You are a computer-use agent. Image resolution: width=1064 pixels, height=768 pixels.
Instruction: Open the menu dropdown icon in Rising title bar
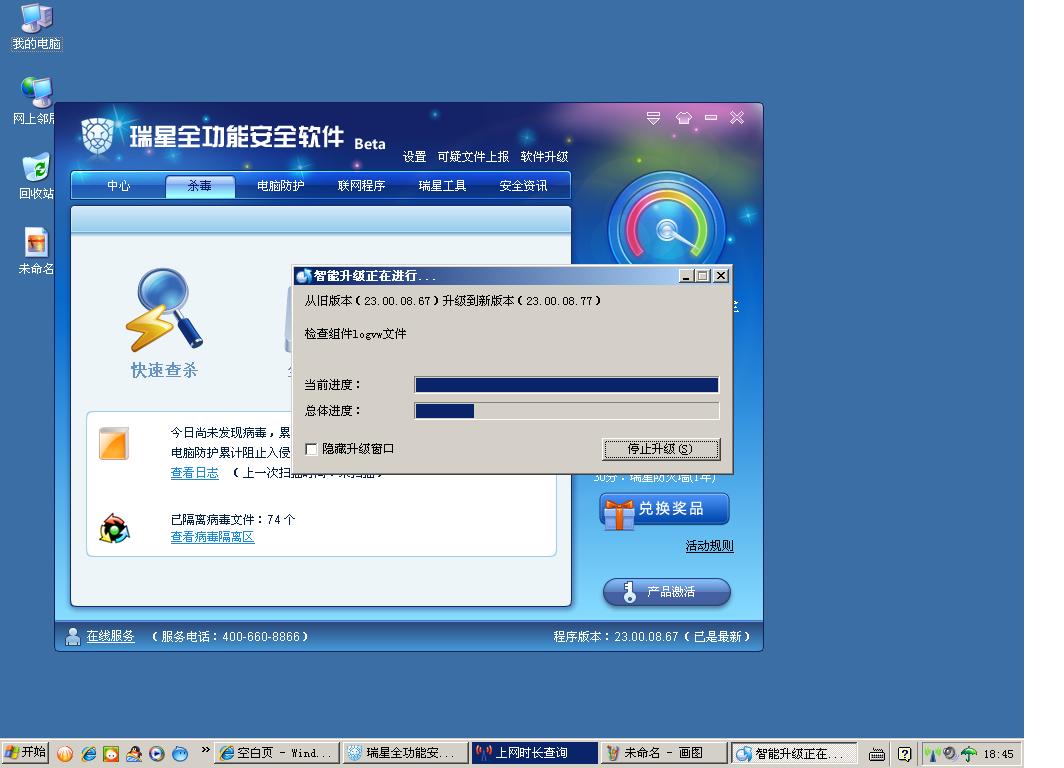tap(653, 118)
